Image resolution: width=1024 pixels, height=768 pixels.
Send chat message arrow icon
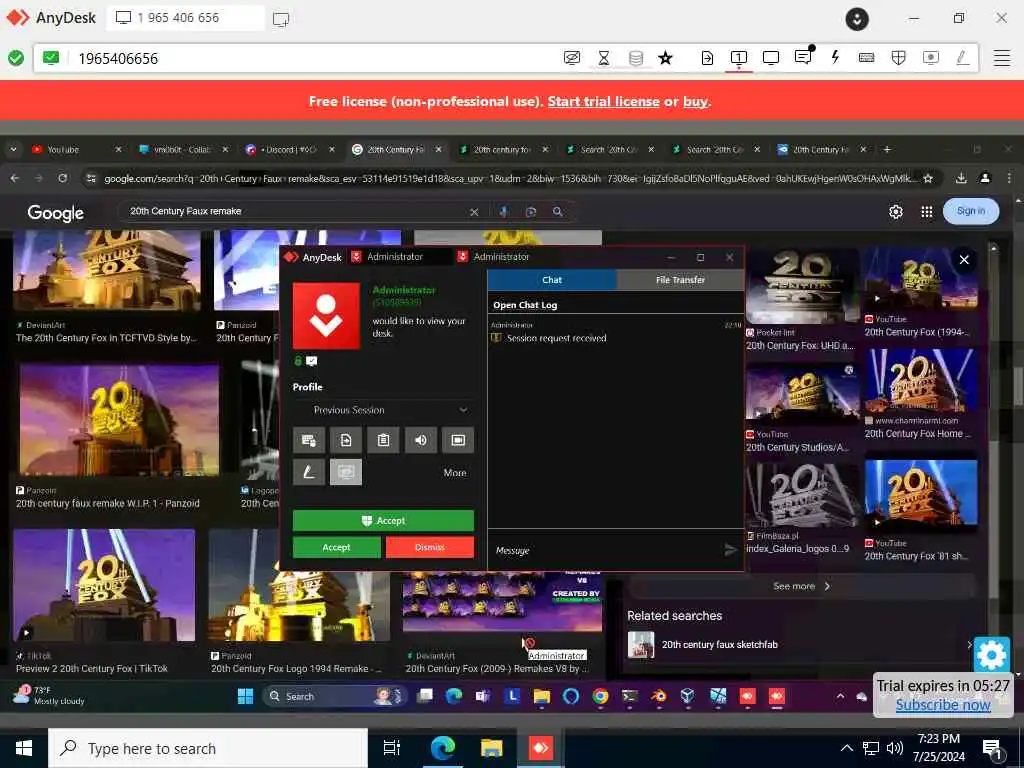click(731, 550)
